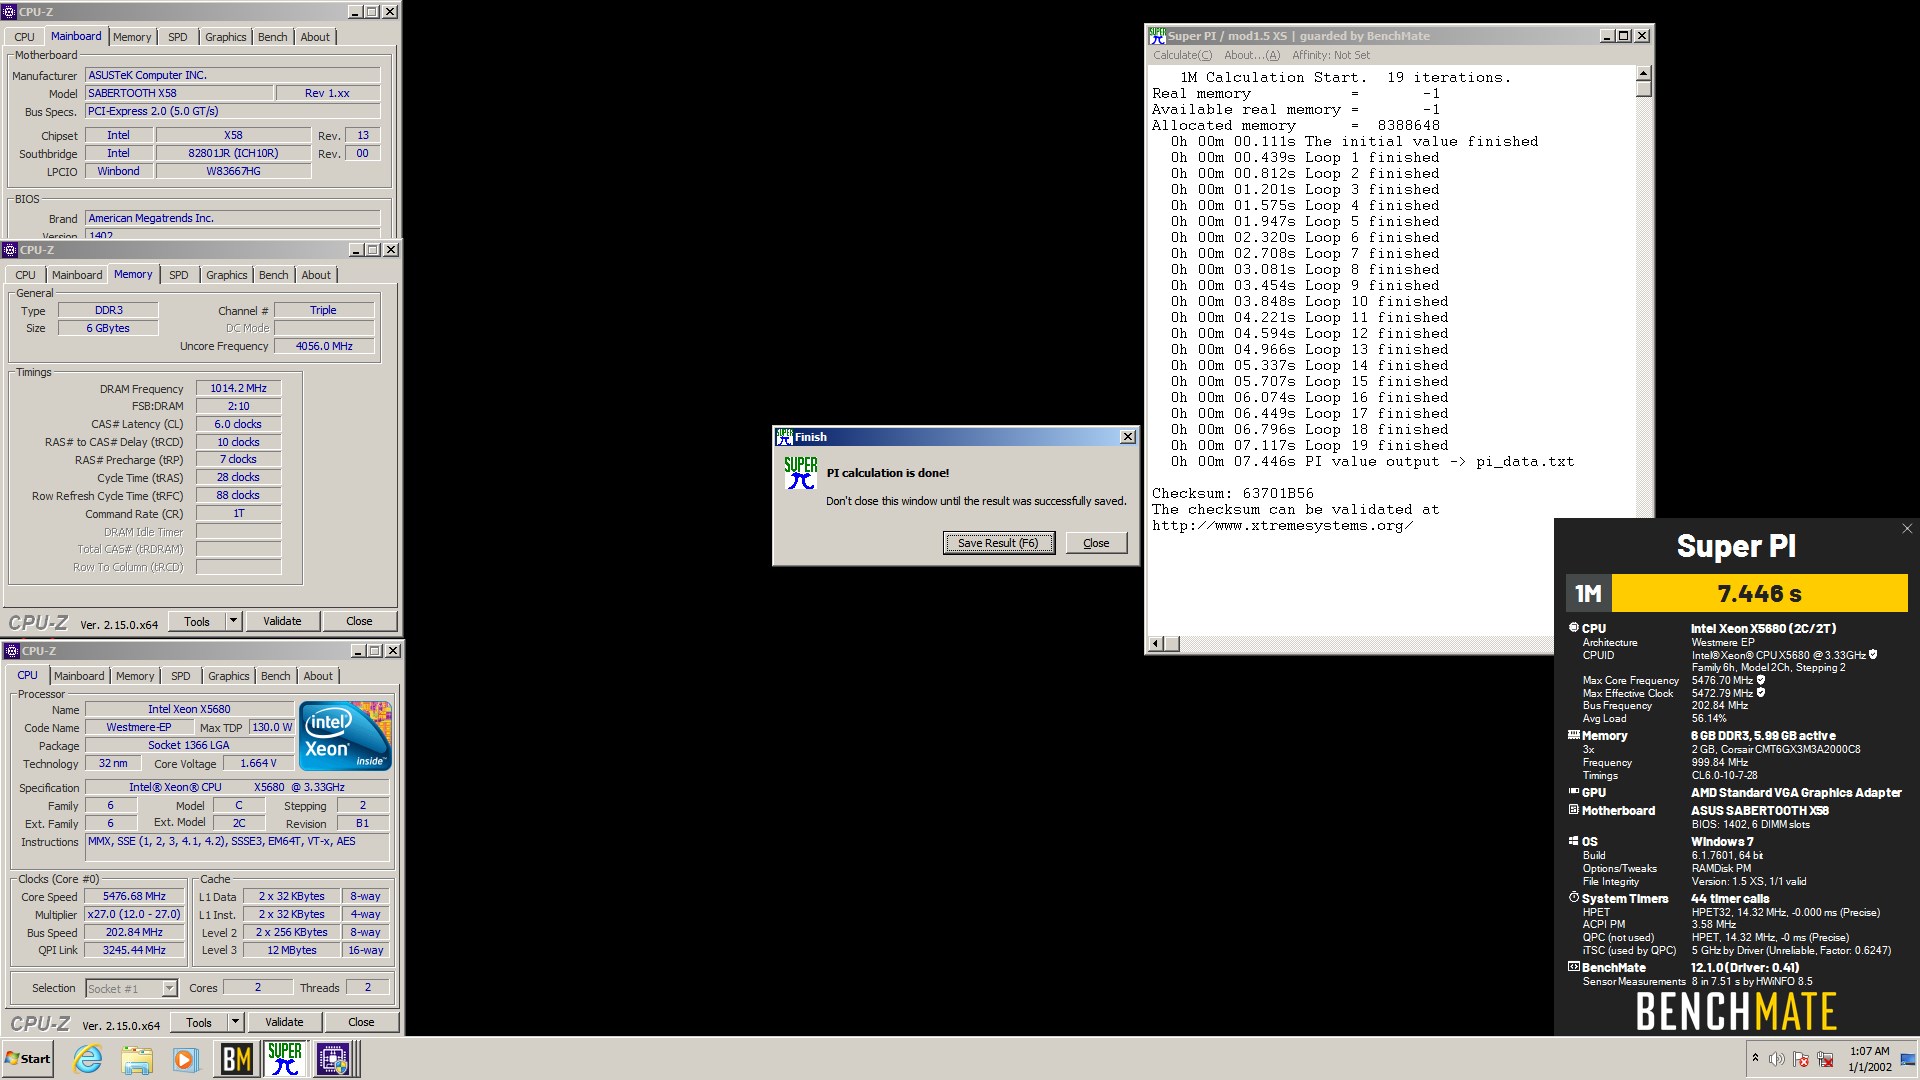Viewport: 1920px width, 1080px height.
Task: Click the QPI Link 3245.44 MHz value
Action: point(134,950)
